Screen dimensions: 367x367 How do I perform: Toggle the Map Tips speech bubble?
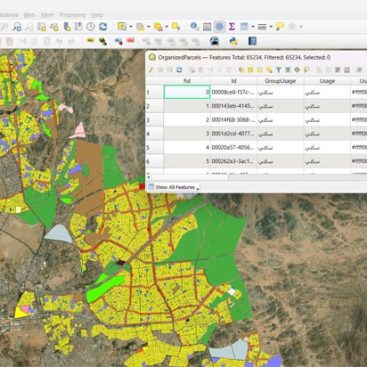[x=280, y=26]
